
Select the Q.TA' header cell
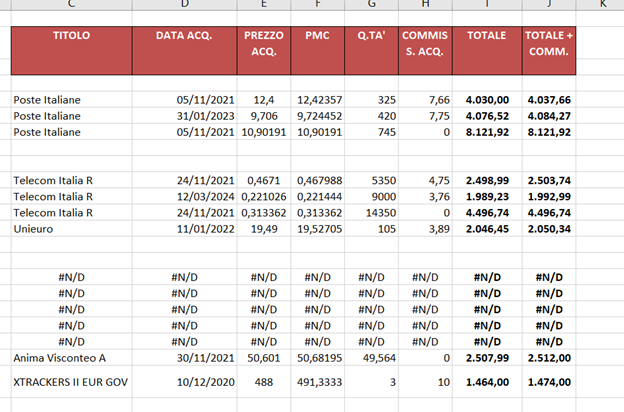(x=371, y=51)
